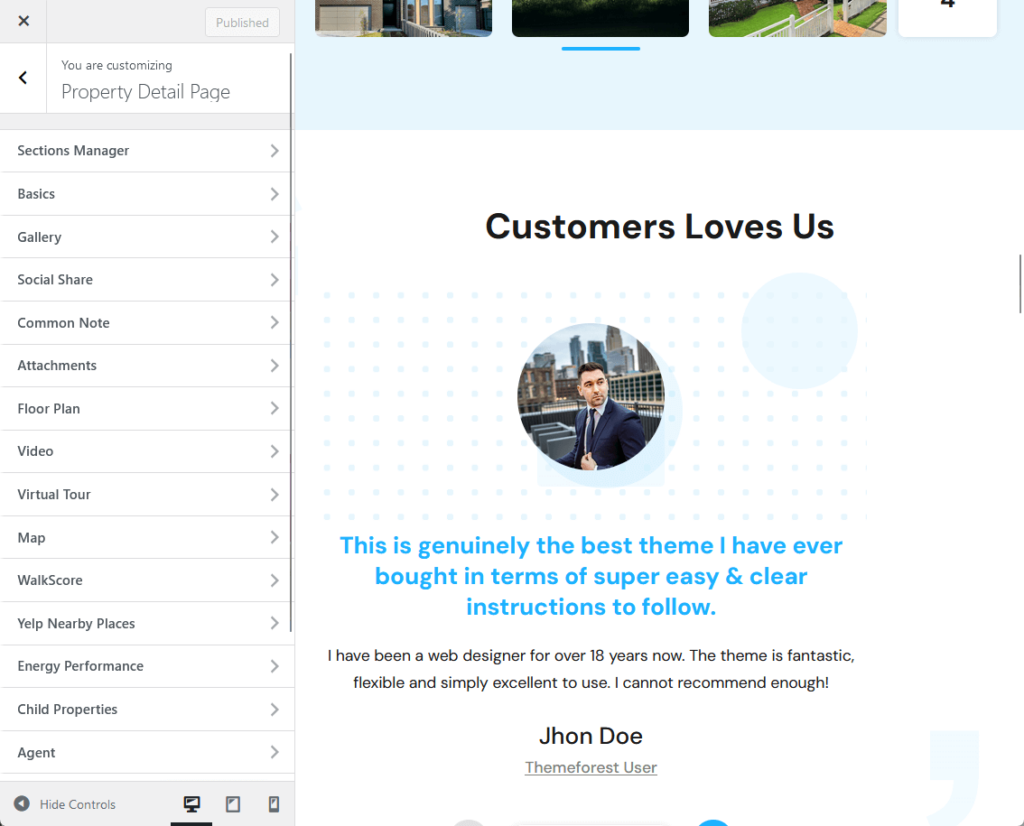
Task: Expand the Video section
Action: click(x=146, y=451)
